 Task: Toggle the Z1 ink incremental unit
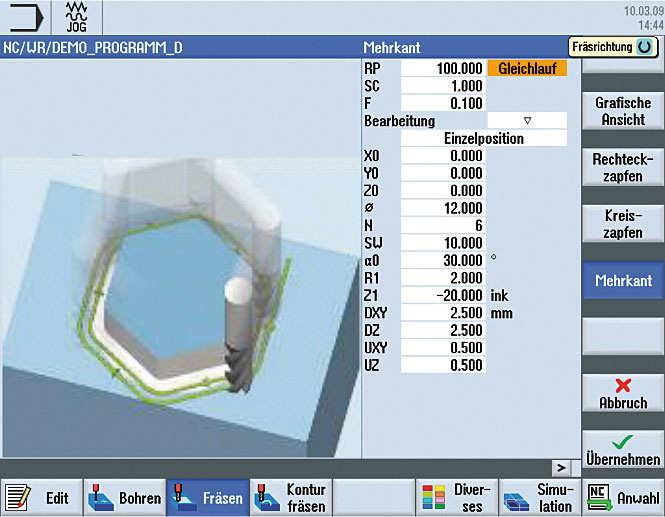point(500,296)
